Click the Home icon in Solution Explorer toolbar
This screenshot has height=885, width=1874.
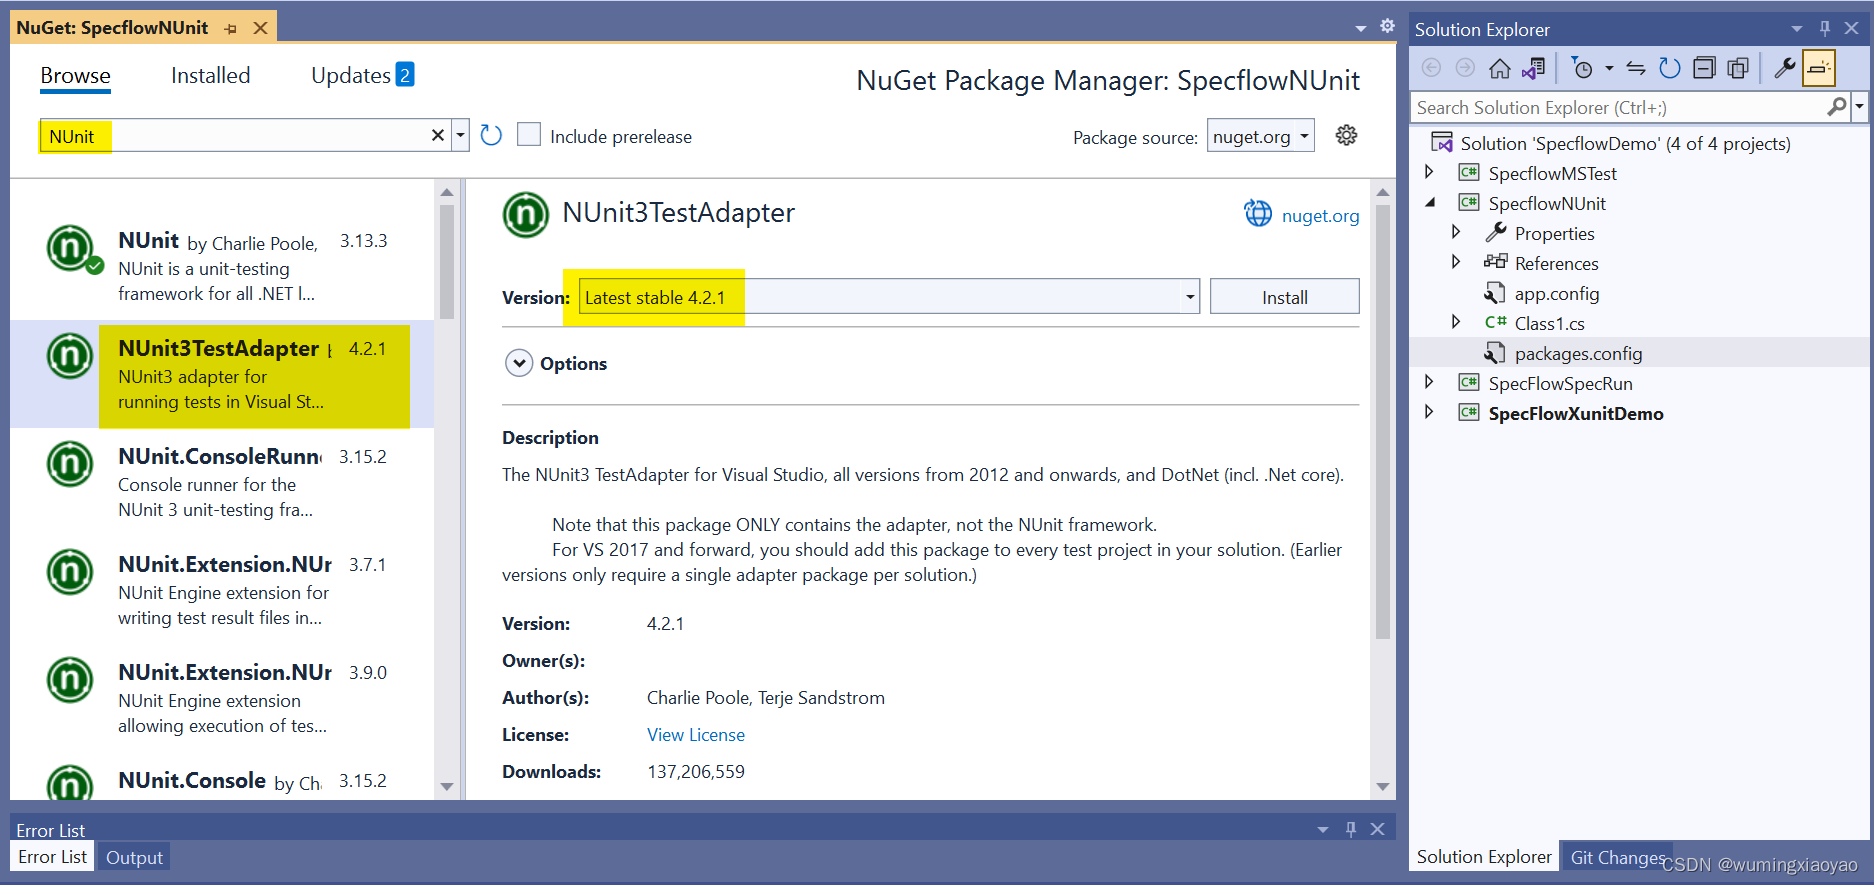tap(1499, 68)
